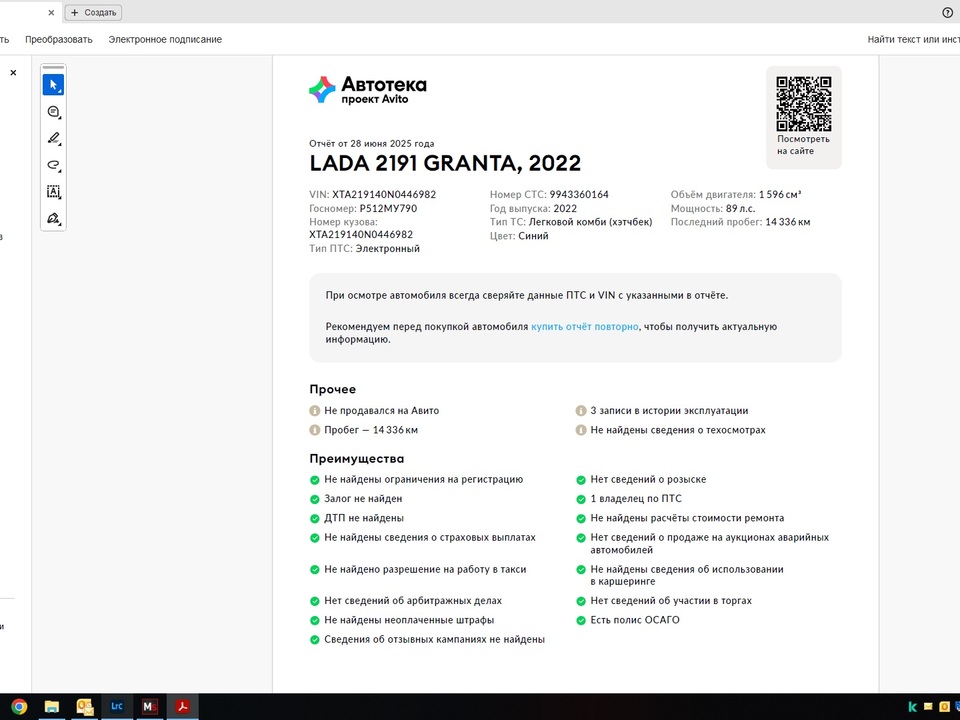Pick the freehand lasso draw tool

53,165
